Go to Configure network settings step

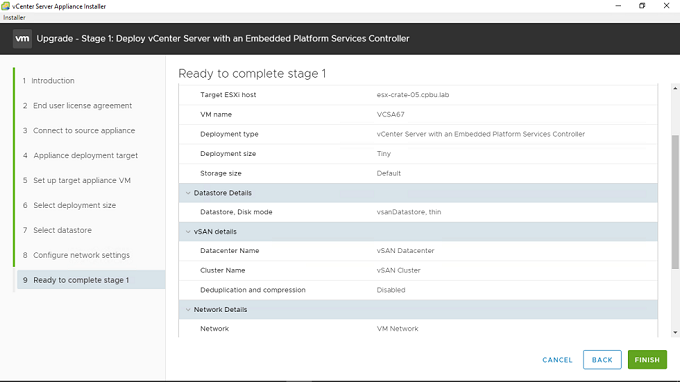(x=76, y=255)
